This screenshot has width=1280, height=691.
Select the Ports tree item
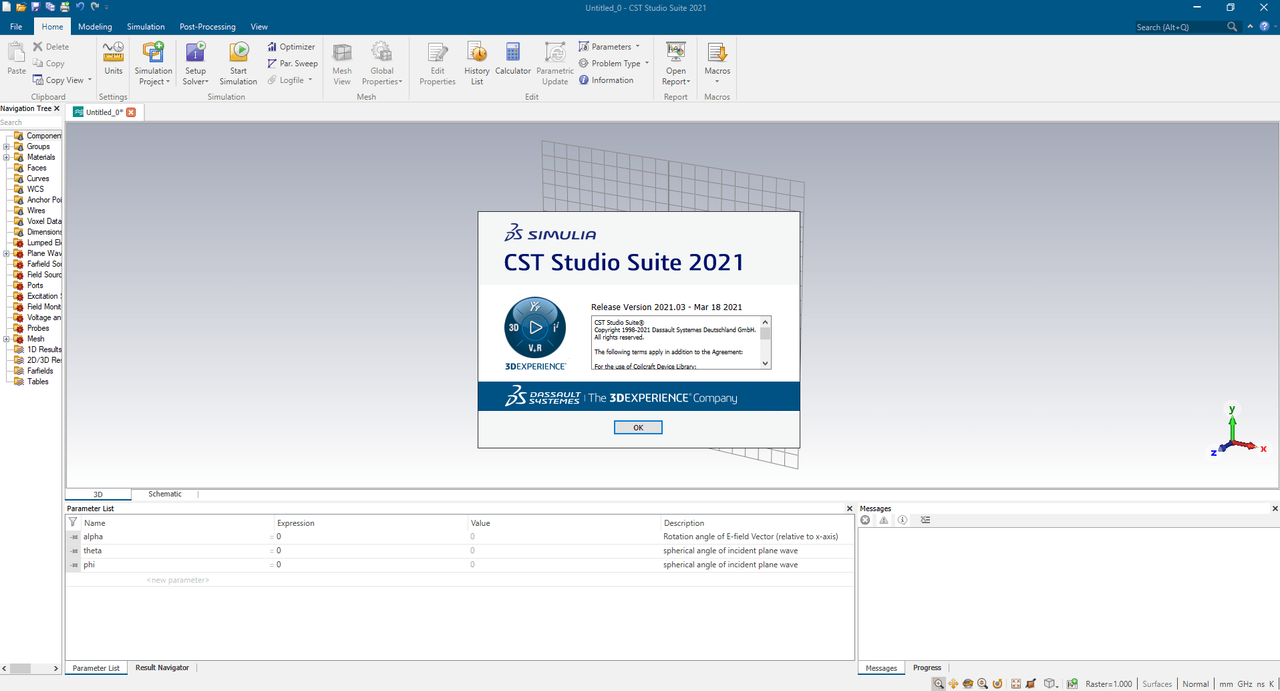point(35,285)
